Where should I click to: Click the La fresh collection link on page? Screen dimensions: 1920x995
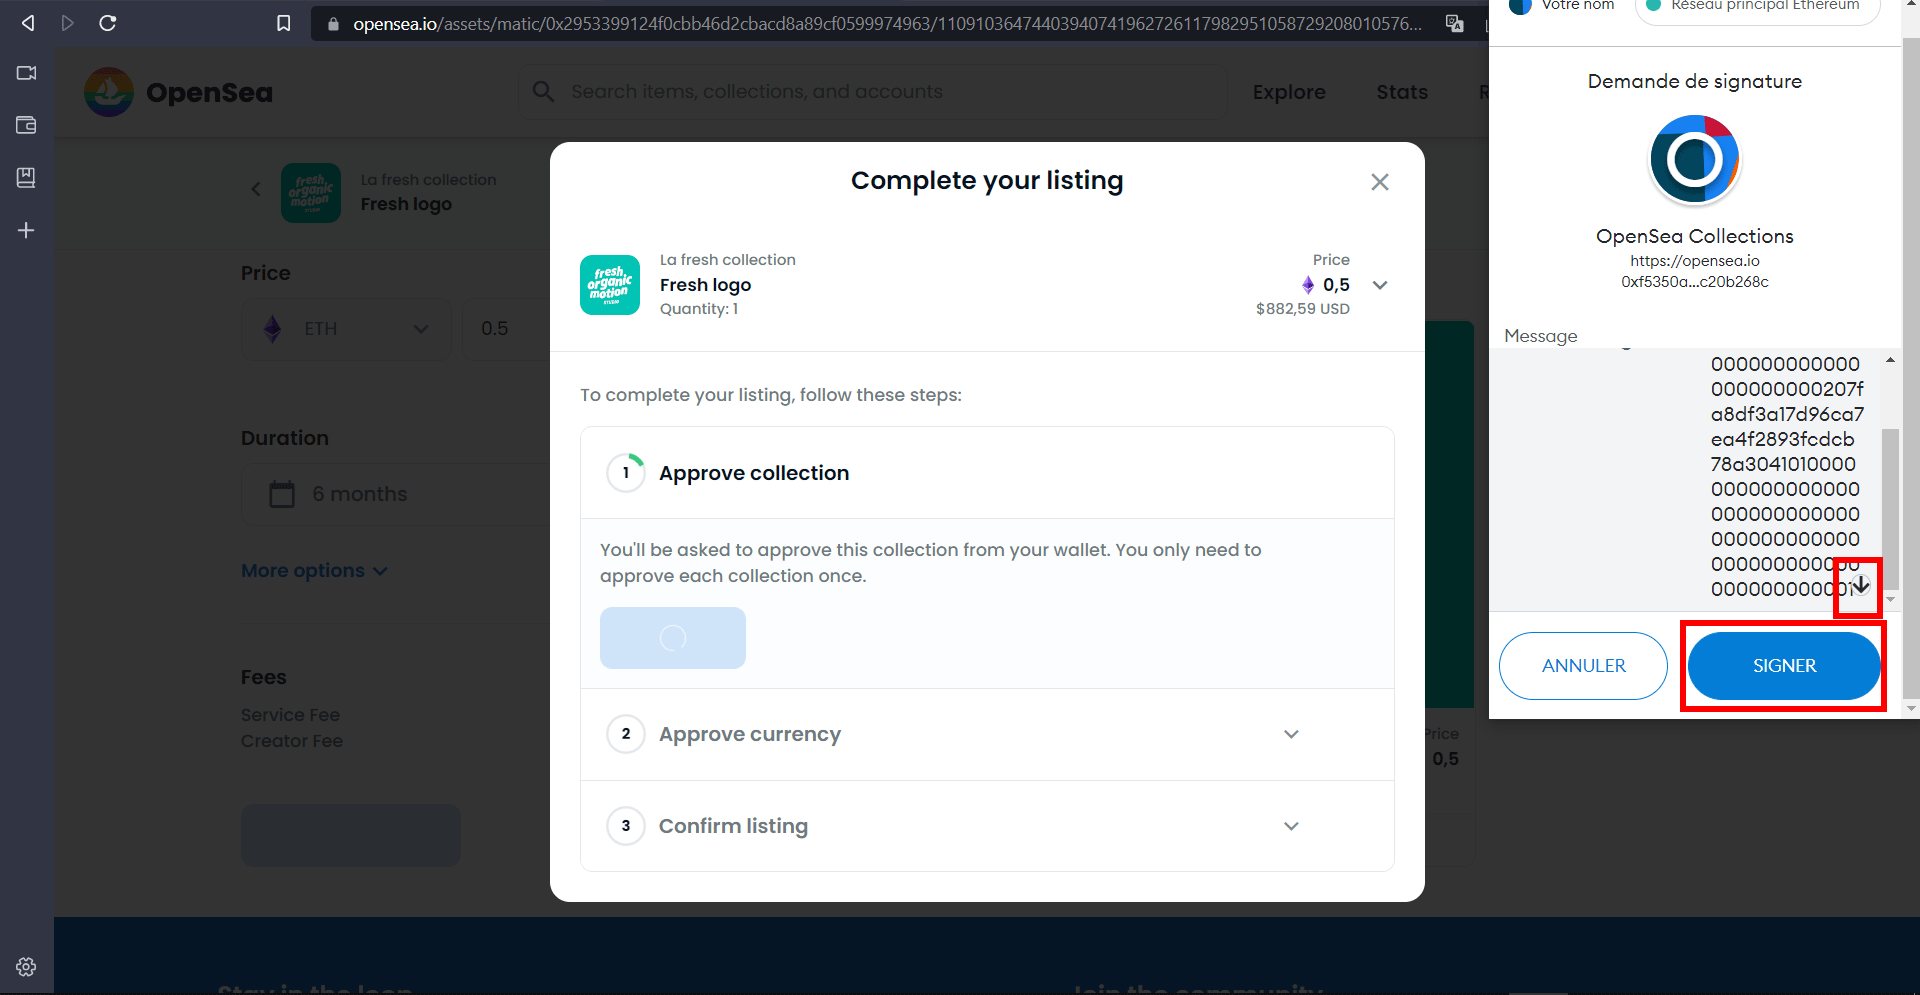pos(429,180)
